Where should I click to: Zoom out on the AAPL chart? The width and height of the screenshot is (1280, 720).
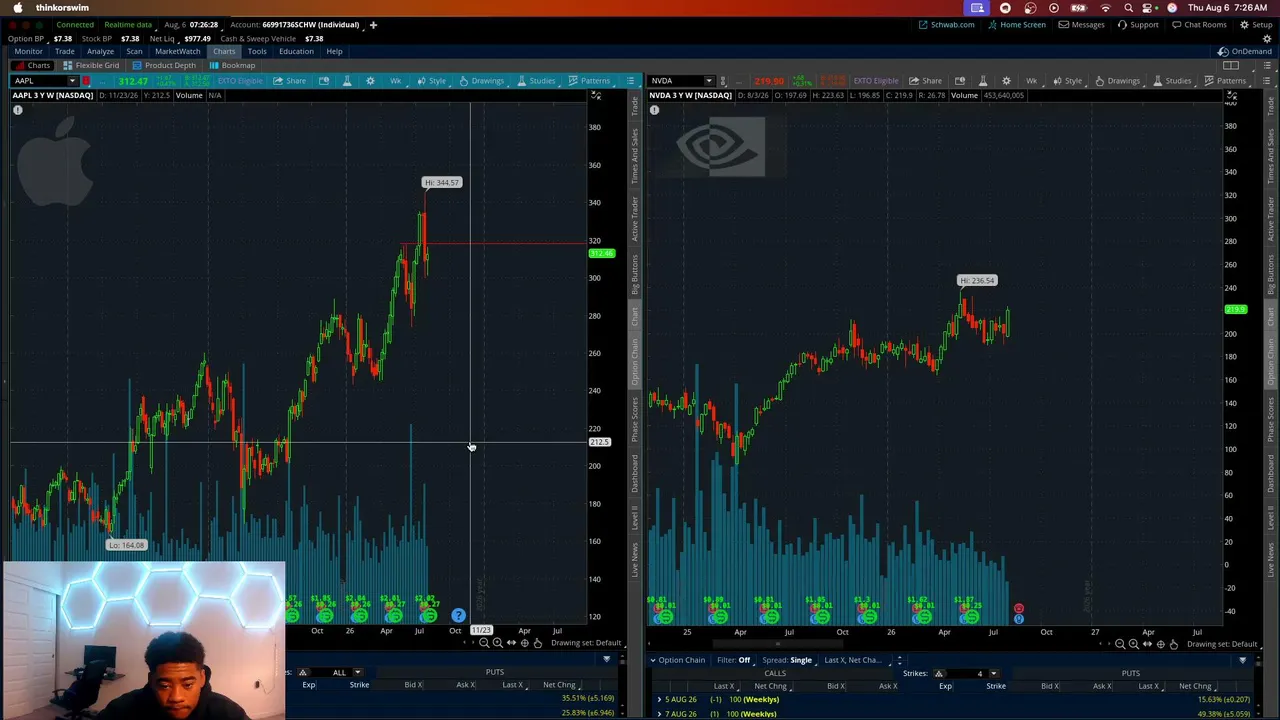click(484, 643)
